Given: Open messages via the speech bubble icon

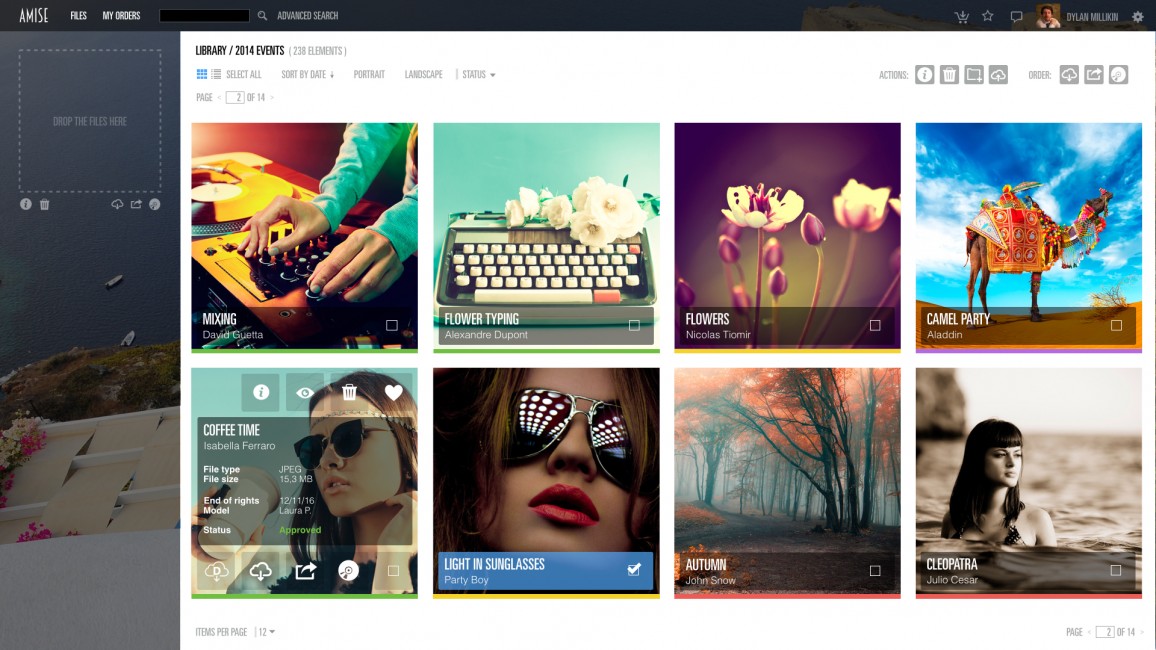Looking at the screenshot, I should [x=1016, y=16].
